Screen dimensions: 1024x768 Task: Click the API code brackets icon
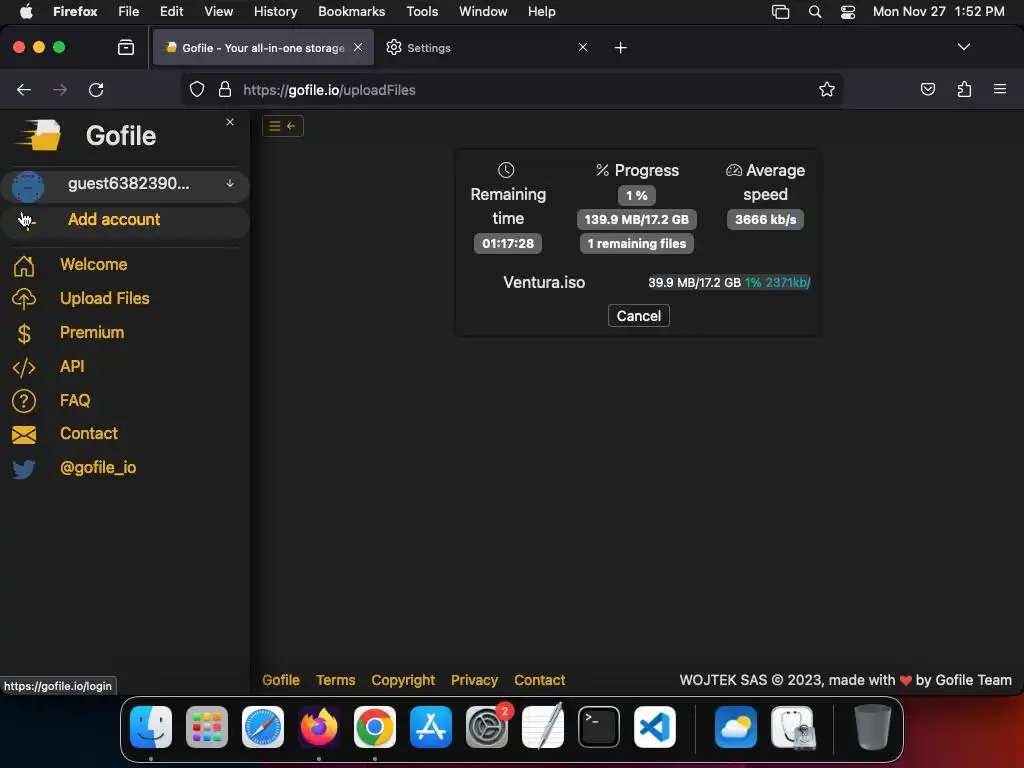[24, 368]
